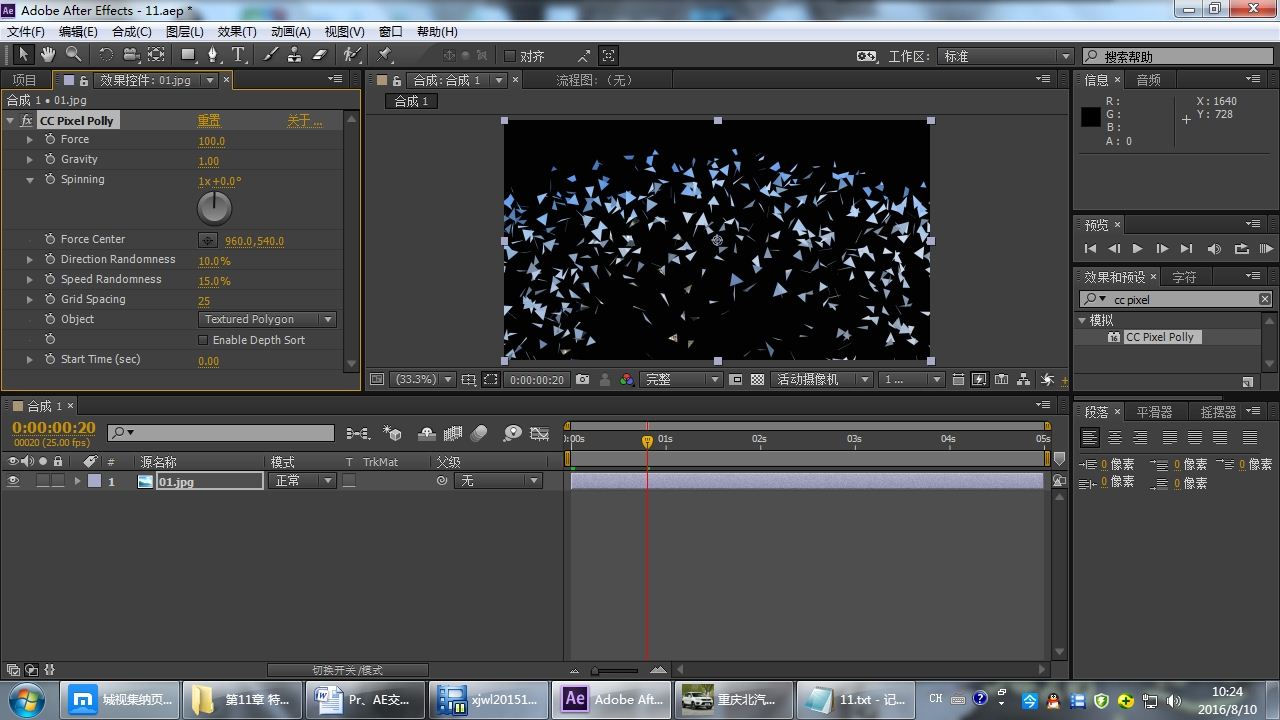The height and width of the screenshot is (720, 1280).
Task: Select CC Pixel Polly in effects presets list
Action: (x=1159, y=338)
